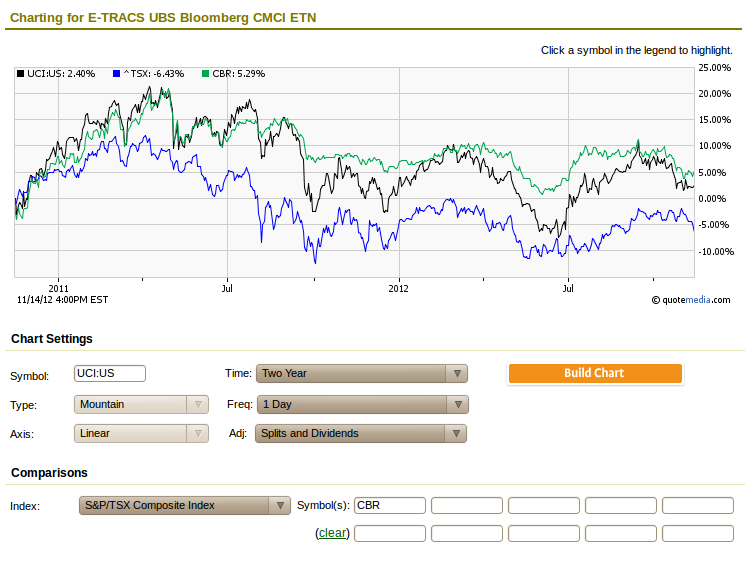Open the Type dropdown showing Mountain

click(141, 405)
